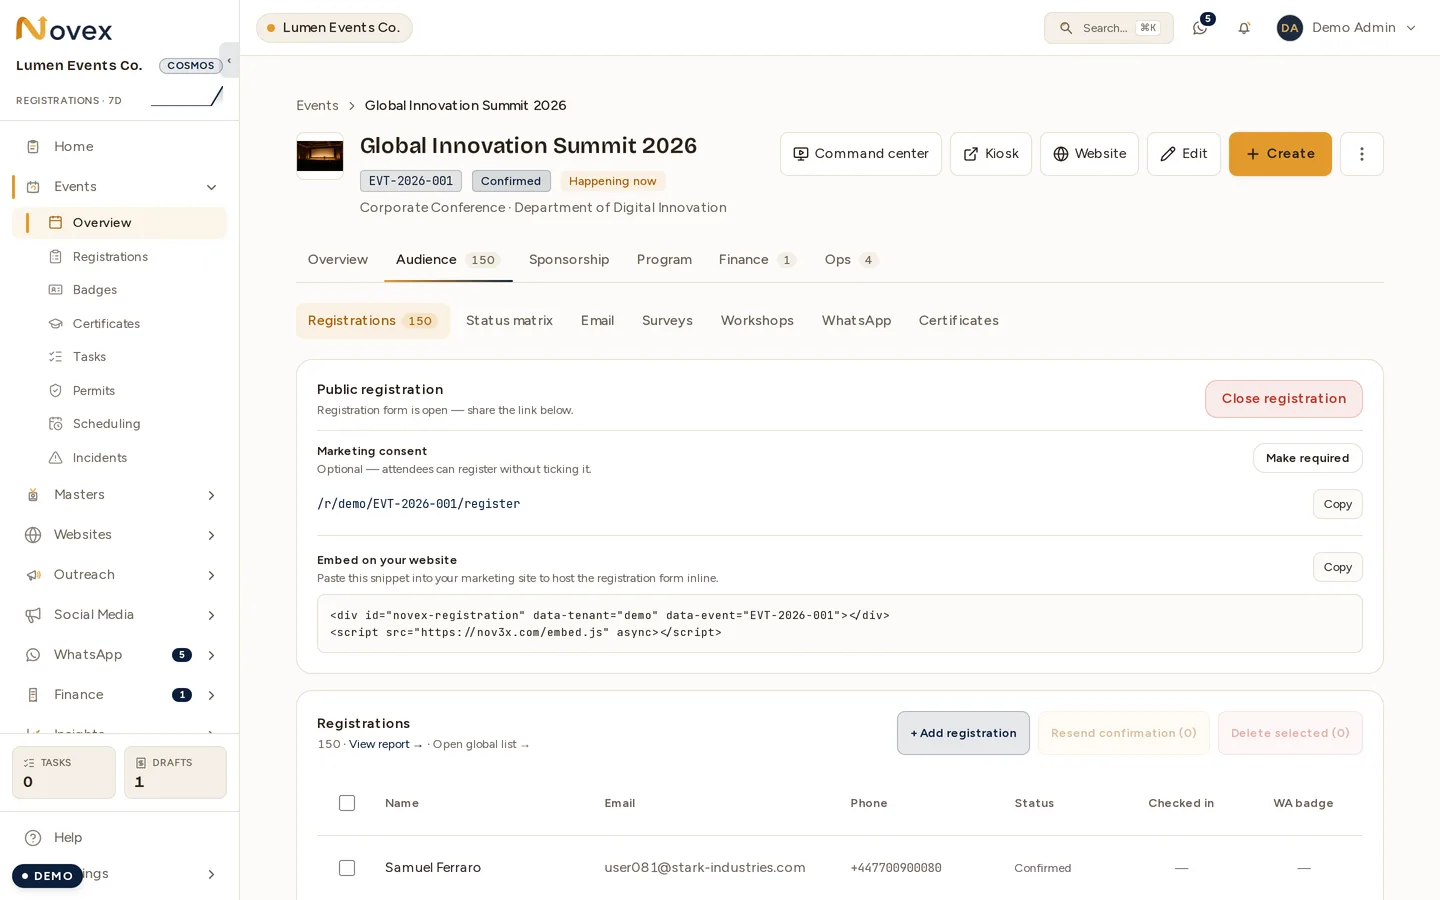Click Add registration
This screenshot has width=1440, height=900.
tap(963, 733)
